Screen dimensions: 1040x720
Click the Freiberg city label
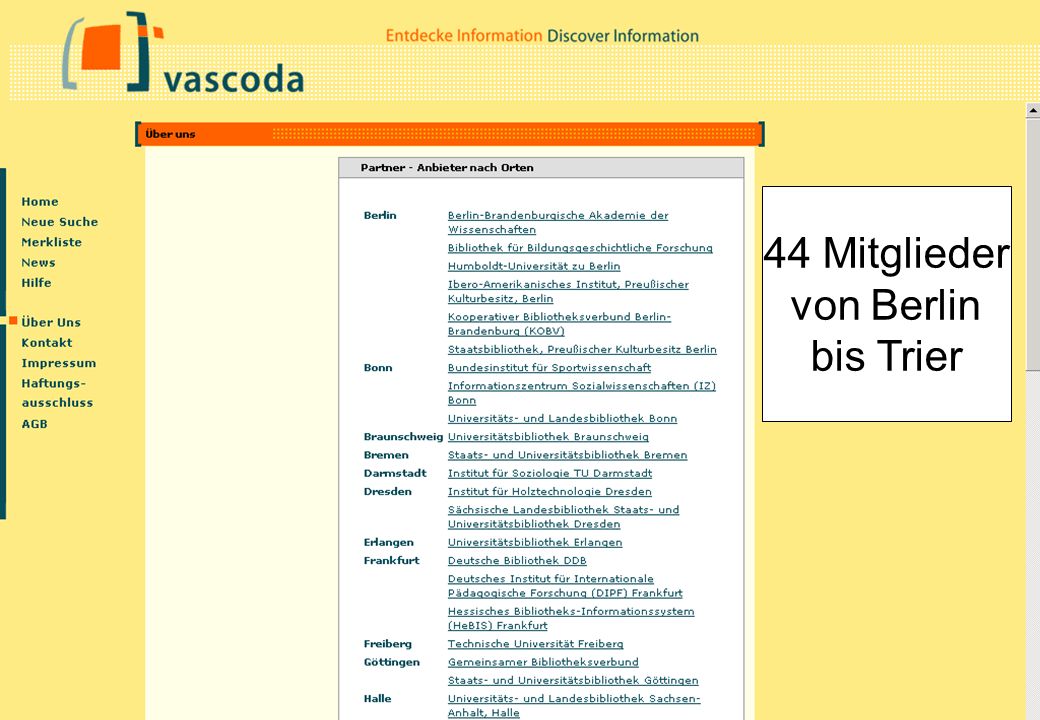387,644
